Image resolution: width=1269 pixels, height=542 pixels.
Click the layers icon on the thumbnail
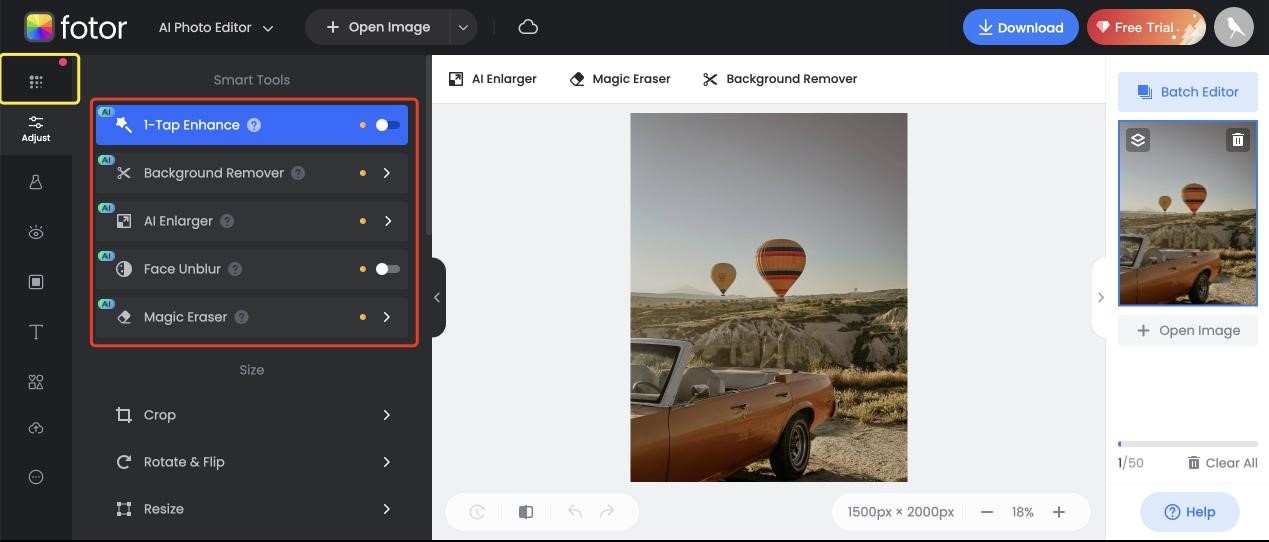pos(1138,140)
